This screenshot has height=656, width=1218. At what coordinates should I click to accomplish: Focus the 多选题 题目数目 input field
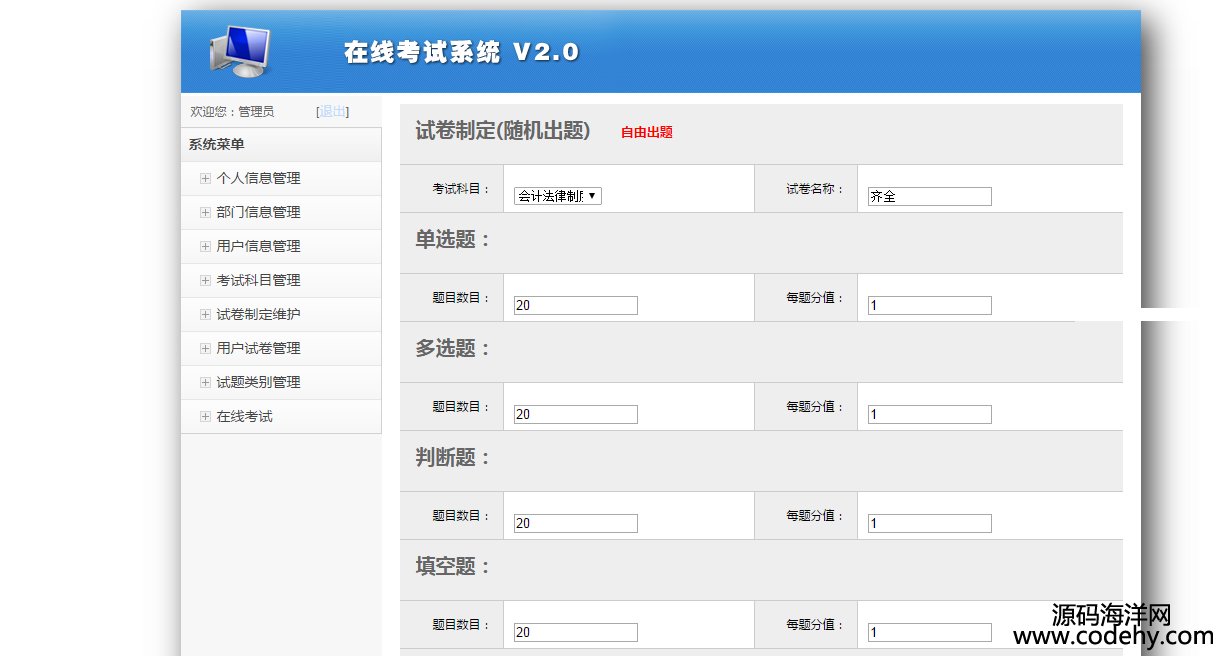tap(575, 415)
